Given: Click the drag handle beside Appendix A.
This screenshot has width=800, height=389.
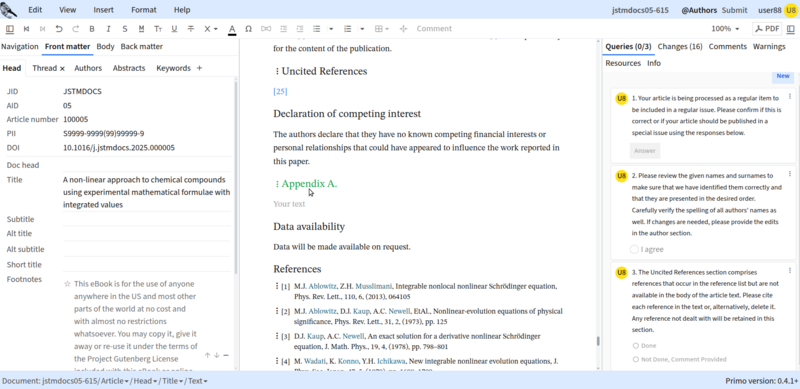Looking at the screenshot, I should point(277,184).
